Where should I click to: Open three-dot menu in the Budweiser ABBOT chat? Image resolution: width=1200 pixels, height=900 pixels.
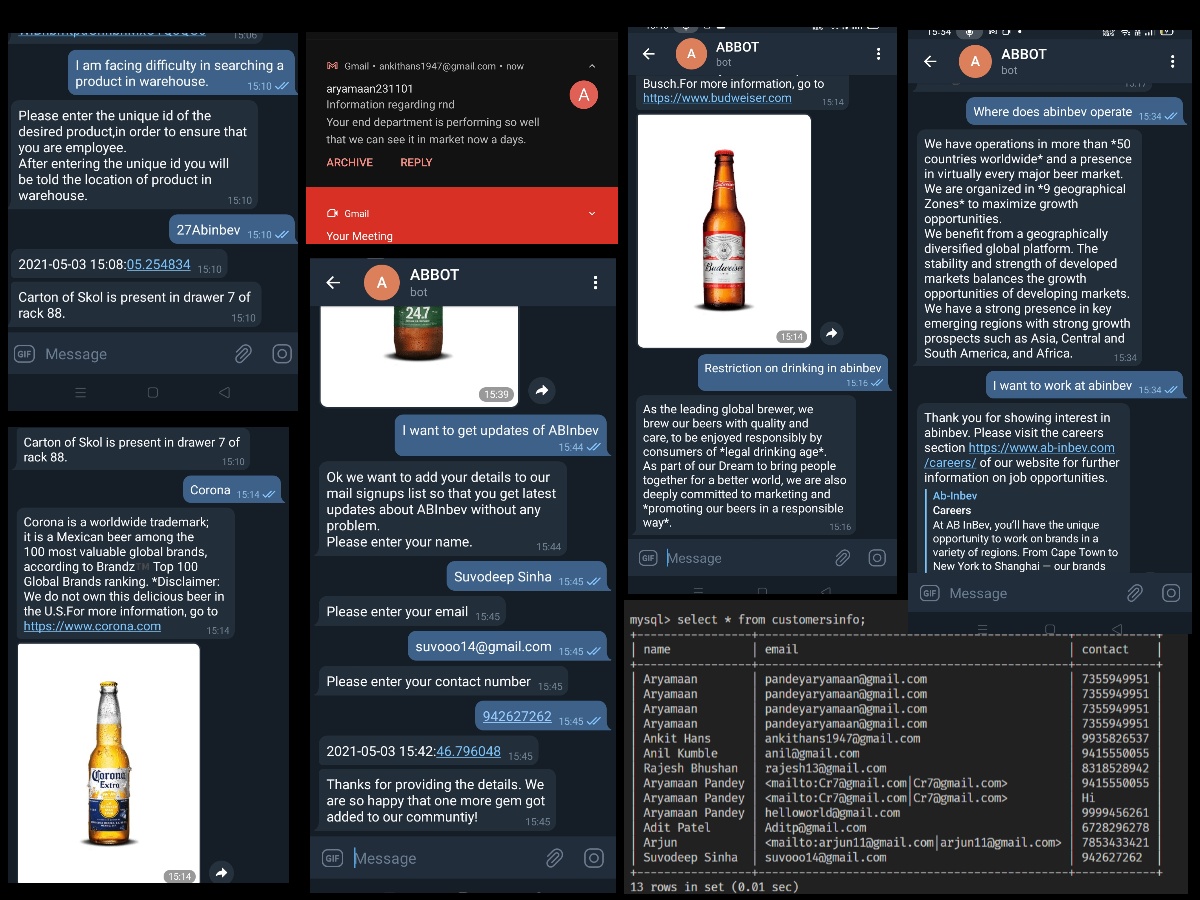pos(878,54)
